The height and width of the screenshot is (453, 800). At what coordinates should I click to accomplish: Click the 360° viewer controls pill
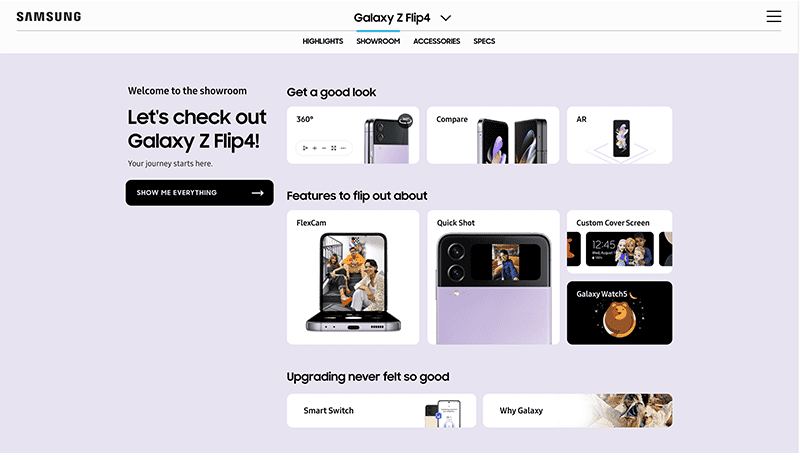324,148
